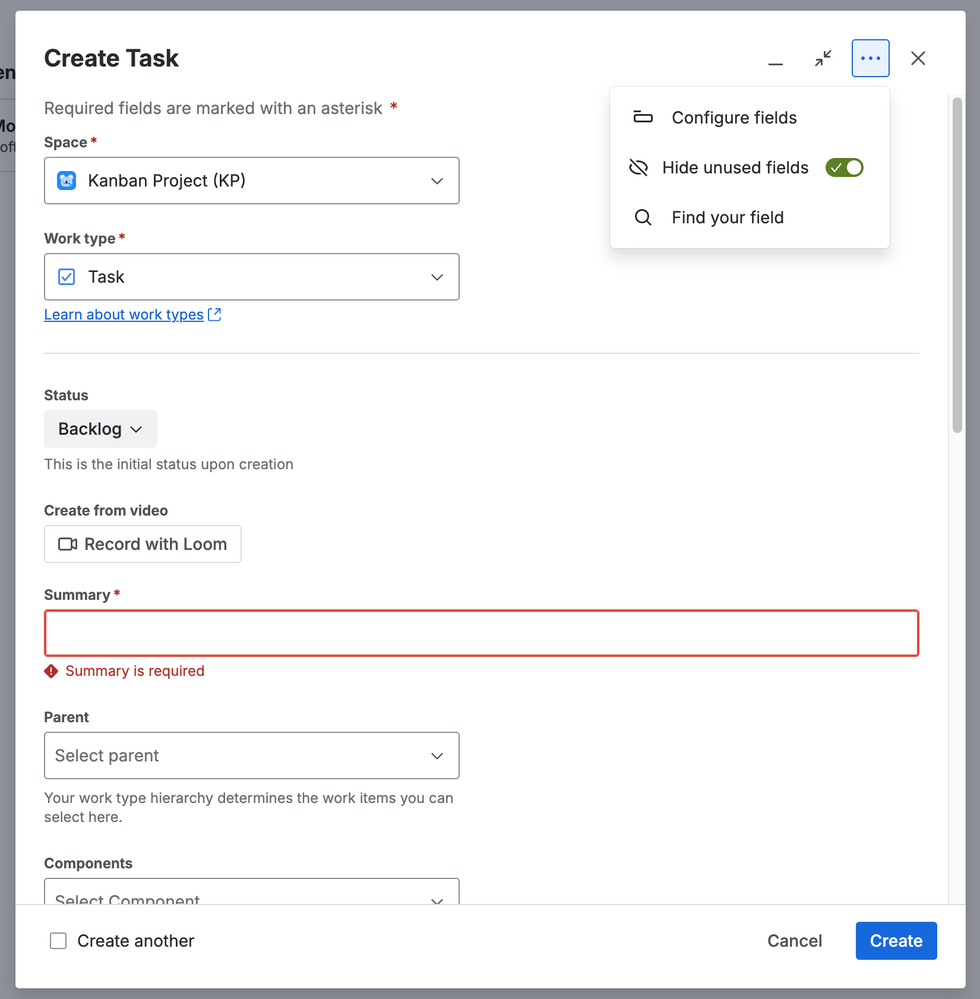
Task: Click the three-dot more actions button
Action: [870, 59]
